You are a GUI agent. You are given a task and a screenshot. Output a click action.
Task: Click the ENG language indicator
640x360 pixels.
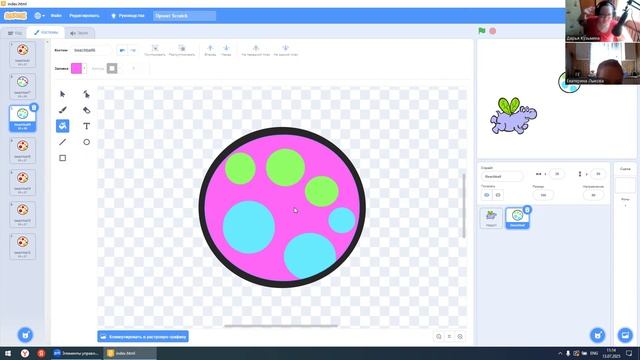pyautogui.click(x=594, y=353)
